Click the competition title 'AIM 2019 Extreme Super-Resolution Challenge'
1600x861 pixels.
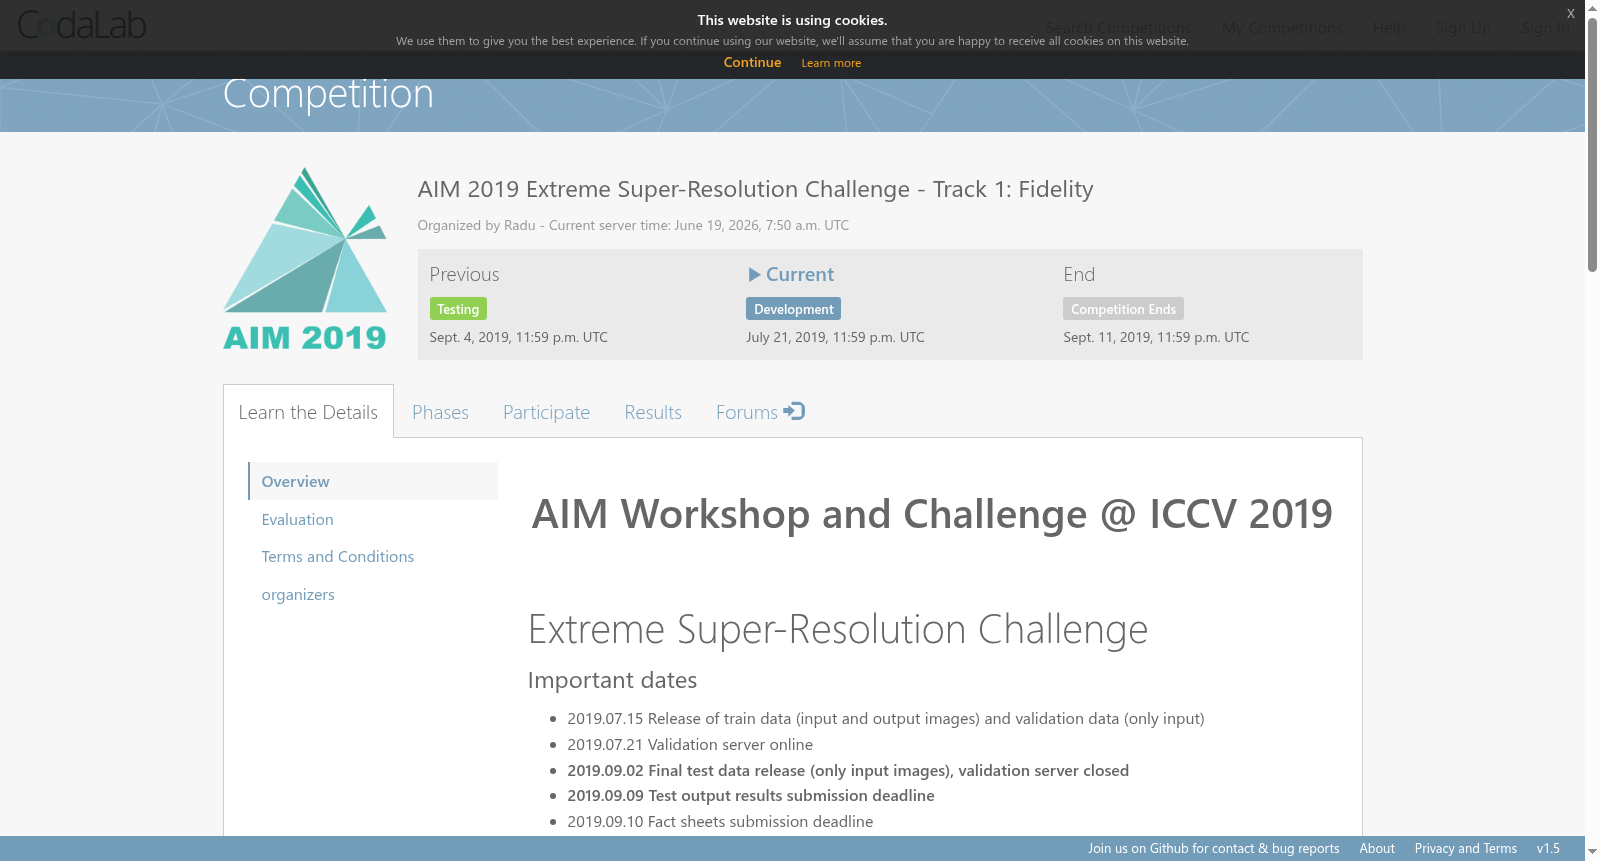pos(755,189)
